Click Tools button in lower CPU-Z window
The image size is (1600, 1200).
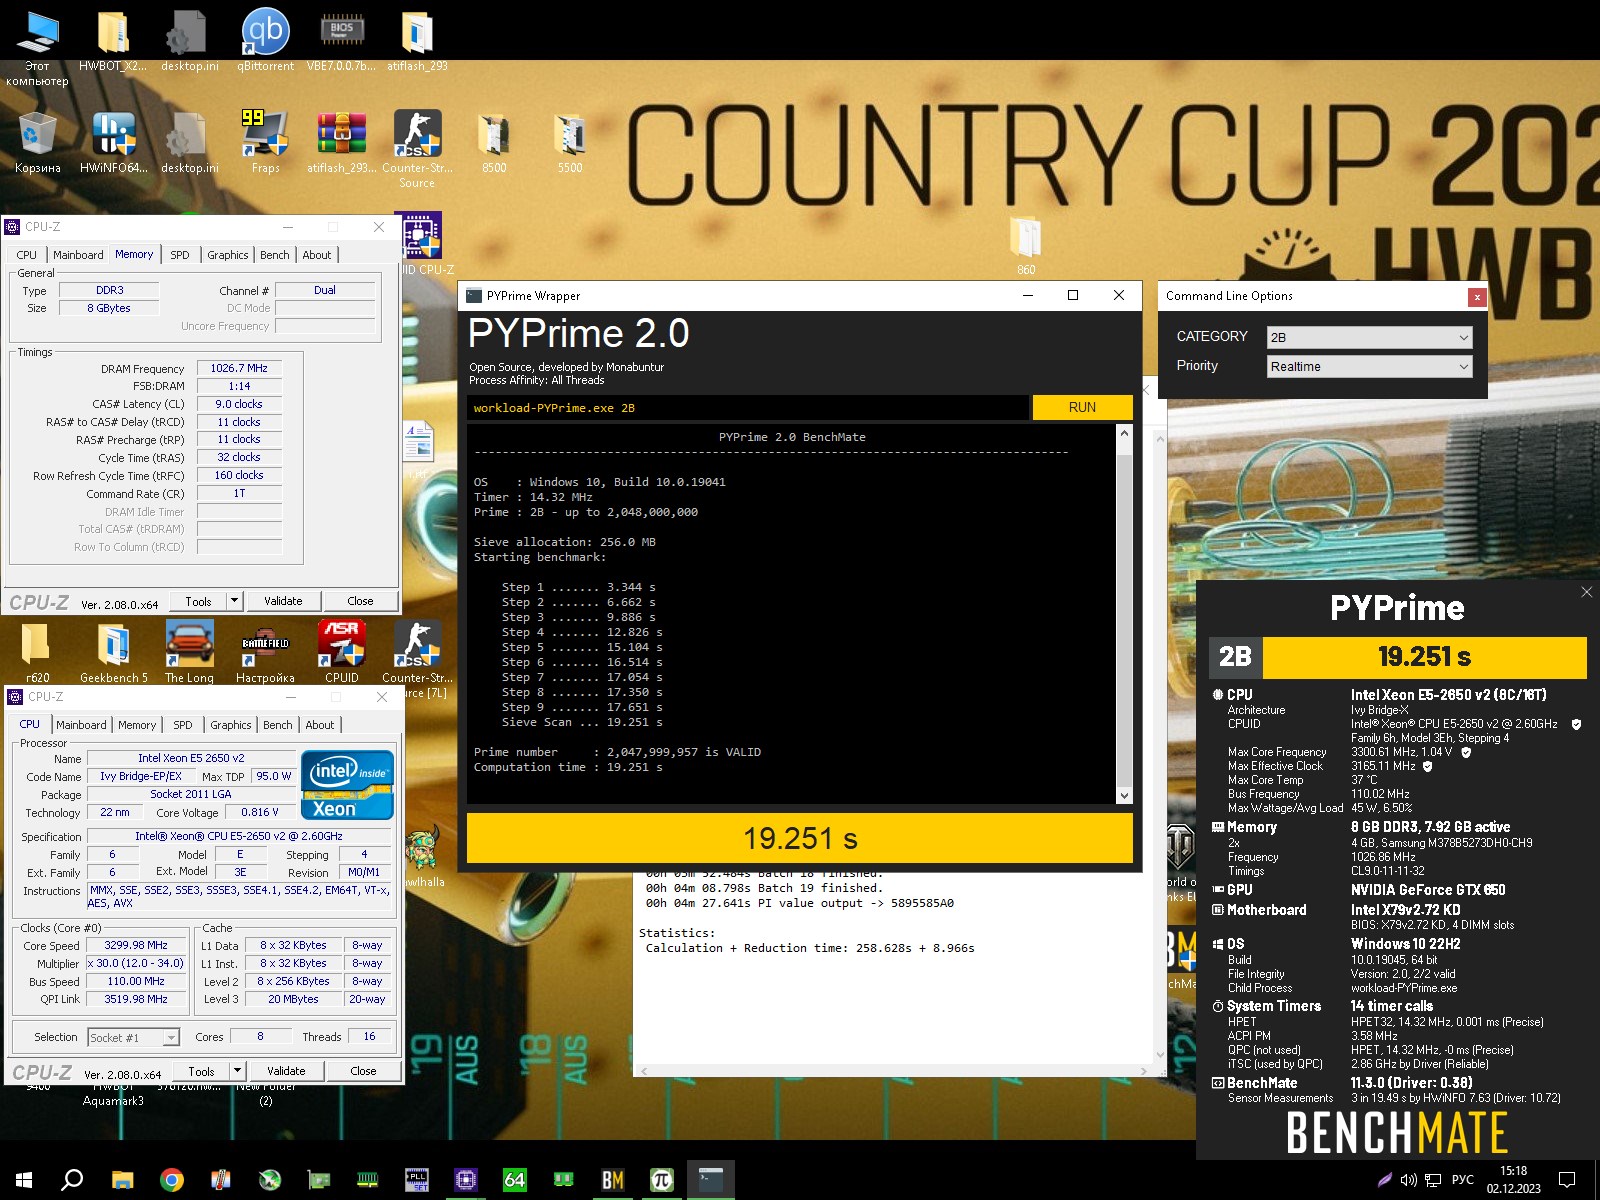[x=201, y=1071]
